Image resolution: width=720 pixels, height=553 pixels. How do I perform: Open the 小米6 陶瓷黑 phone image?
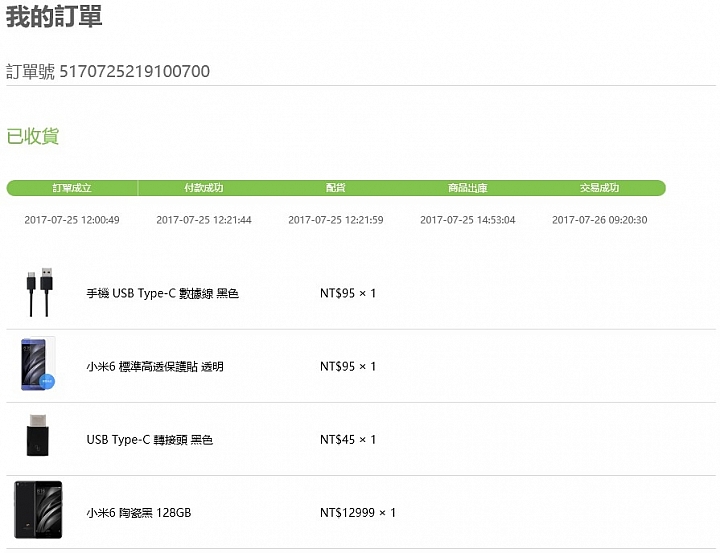pyautogui.click(x=38, y=510)
